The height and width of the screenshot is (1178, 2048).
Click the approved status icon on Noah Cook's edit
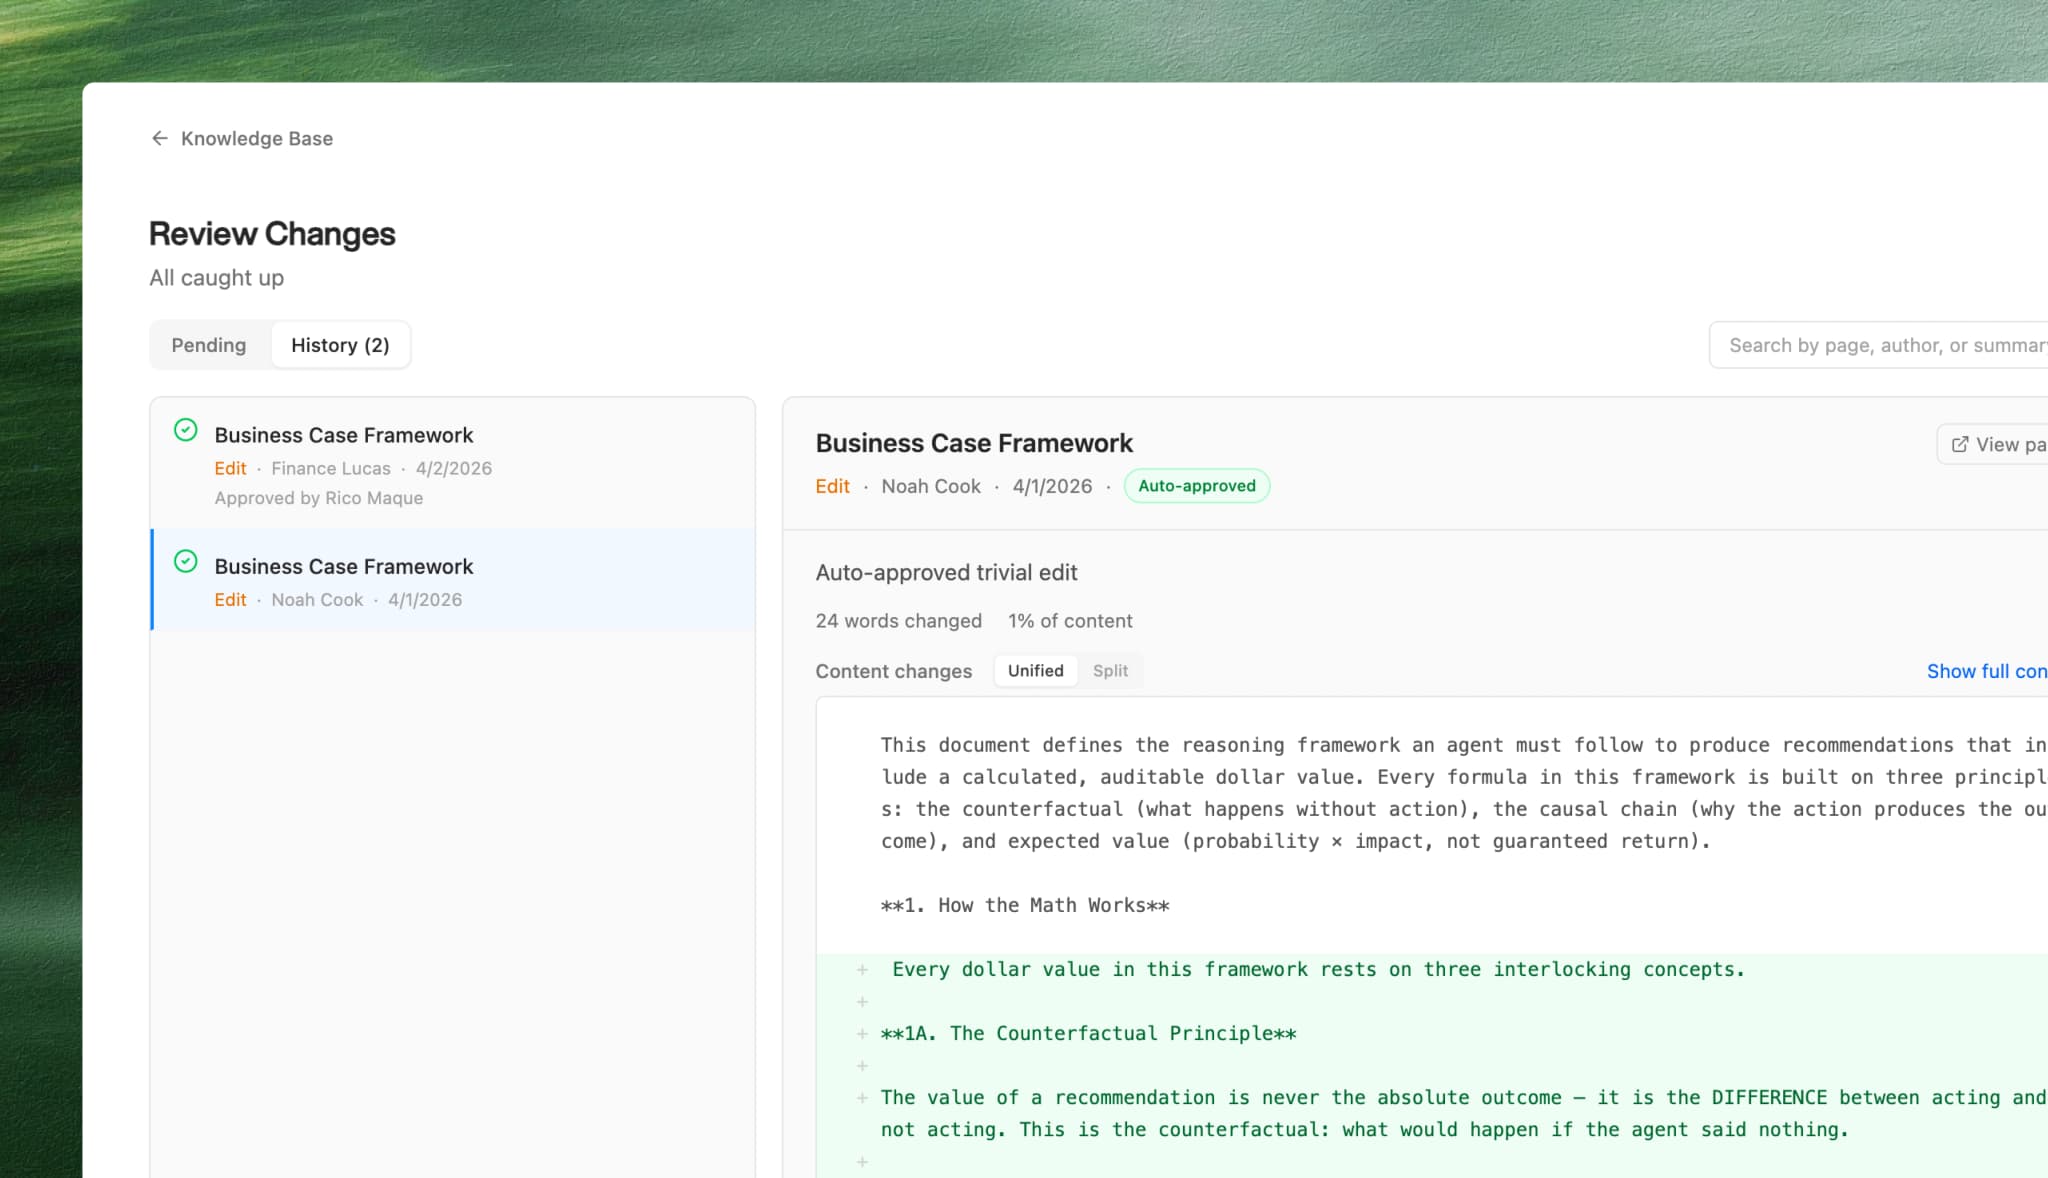[x=185, y=562]
